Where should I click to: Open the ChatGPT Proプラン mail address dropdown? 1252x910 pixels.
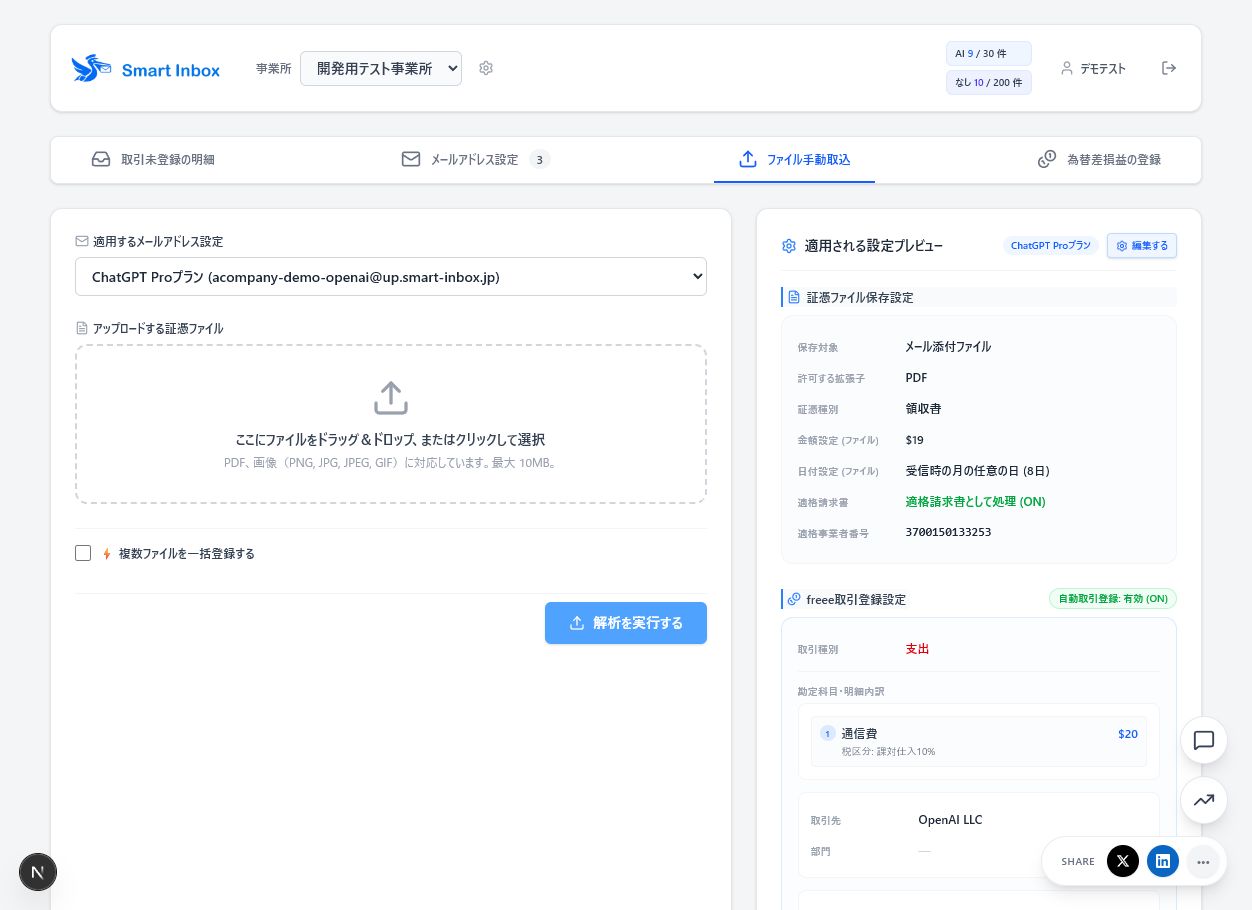point(391,277)
